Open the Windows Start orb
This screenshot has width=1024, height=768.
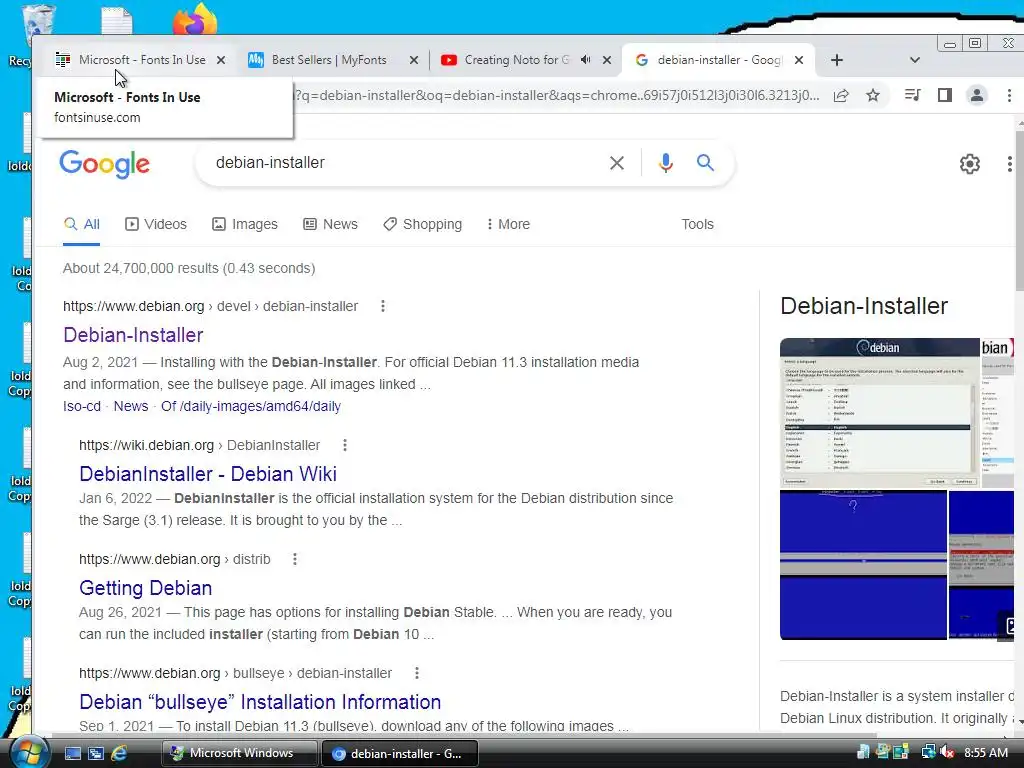[x=28, y=752]
